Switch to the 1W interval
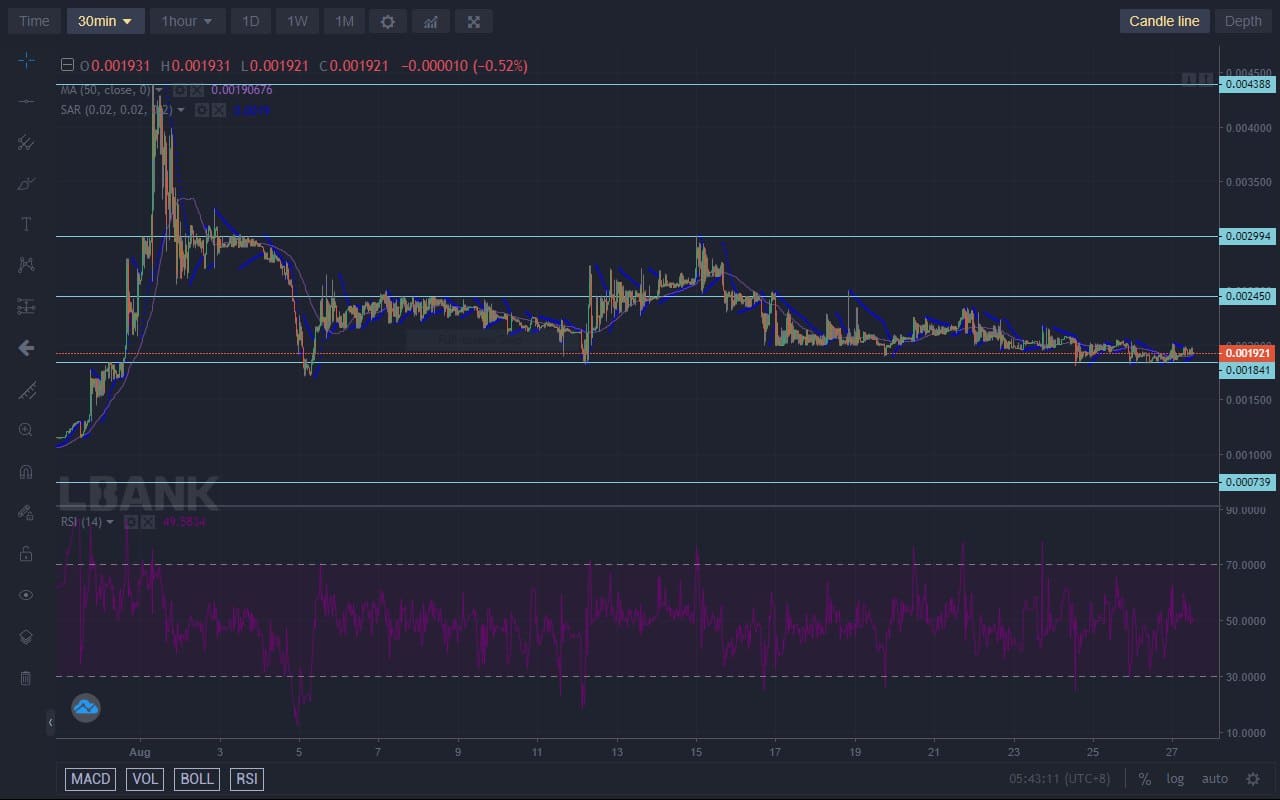The height and width of the screenshot is (800, 1280). point(297,21)
